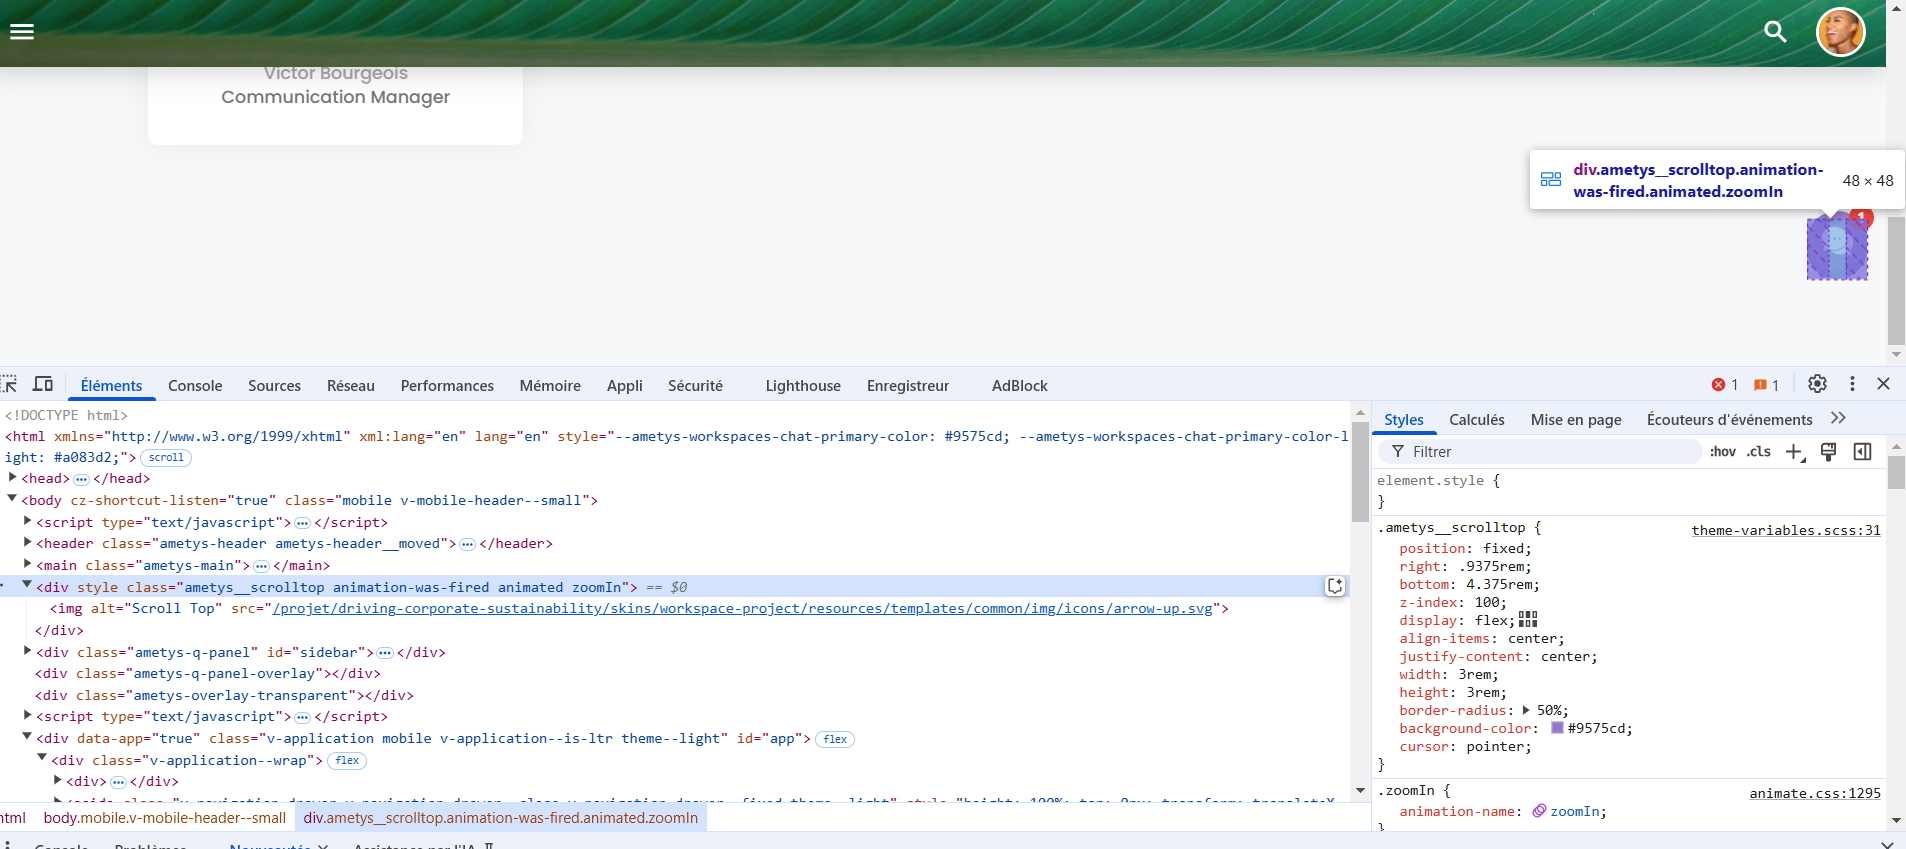Activate the element inspector picker tool
The width and height of the screenshot is (1906, 849).
click(9, 384)
